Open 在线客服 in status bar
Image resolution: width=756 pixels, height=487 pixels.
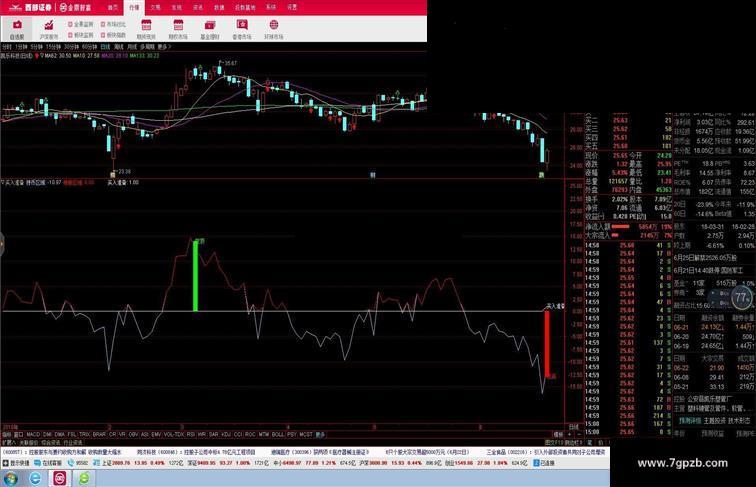click(48, 463)
